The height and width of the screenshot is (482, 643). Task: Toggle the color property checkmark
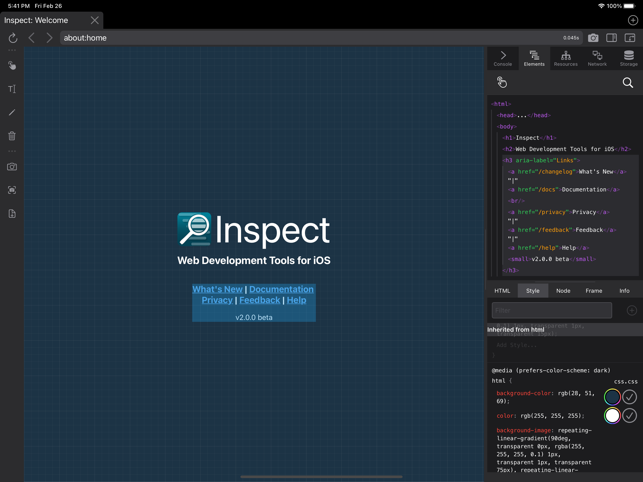tap(629, 416)
